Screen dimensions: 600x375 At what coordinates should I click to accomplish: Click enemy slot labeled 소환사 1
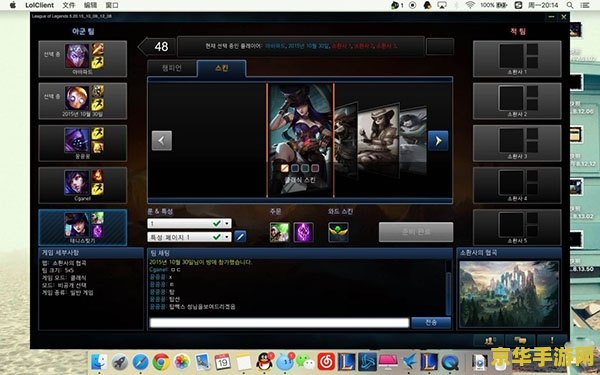click(517, 59)
